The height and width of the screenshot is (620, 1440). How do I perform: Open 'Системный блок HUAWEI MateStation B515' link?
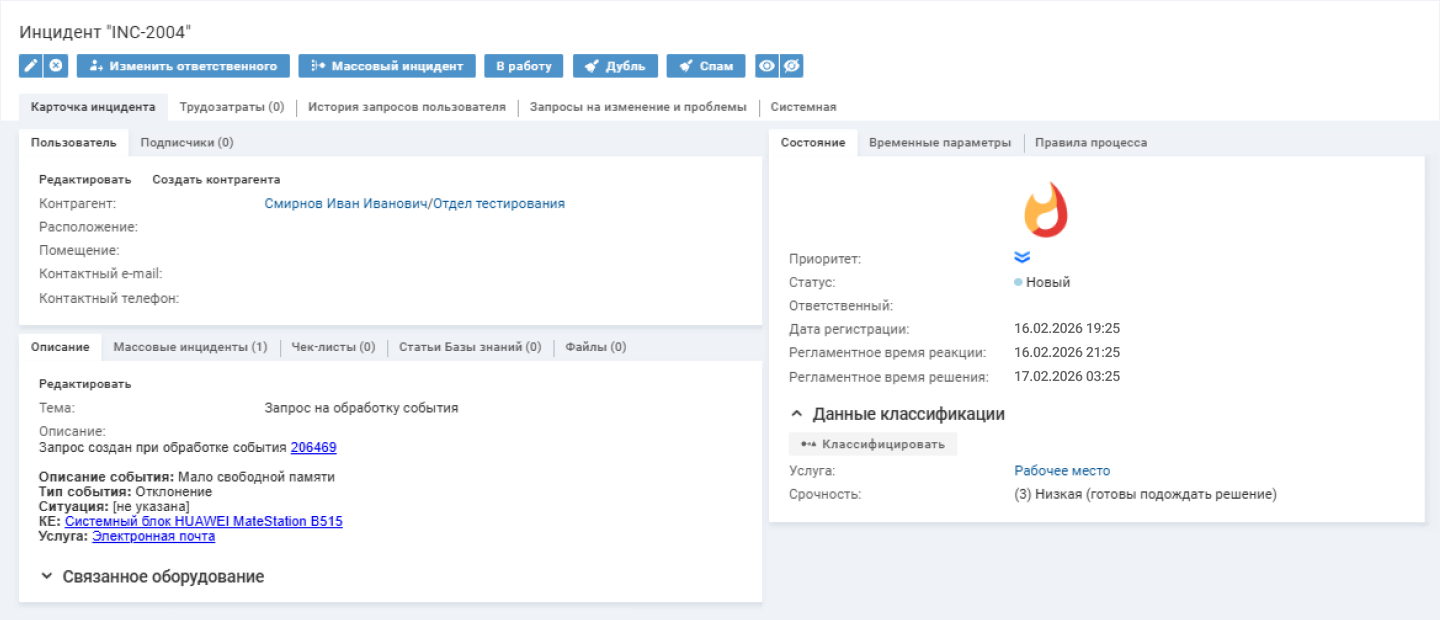204,521
